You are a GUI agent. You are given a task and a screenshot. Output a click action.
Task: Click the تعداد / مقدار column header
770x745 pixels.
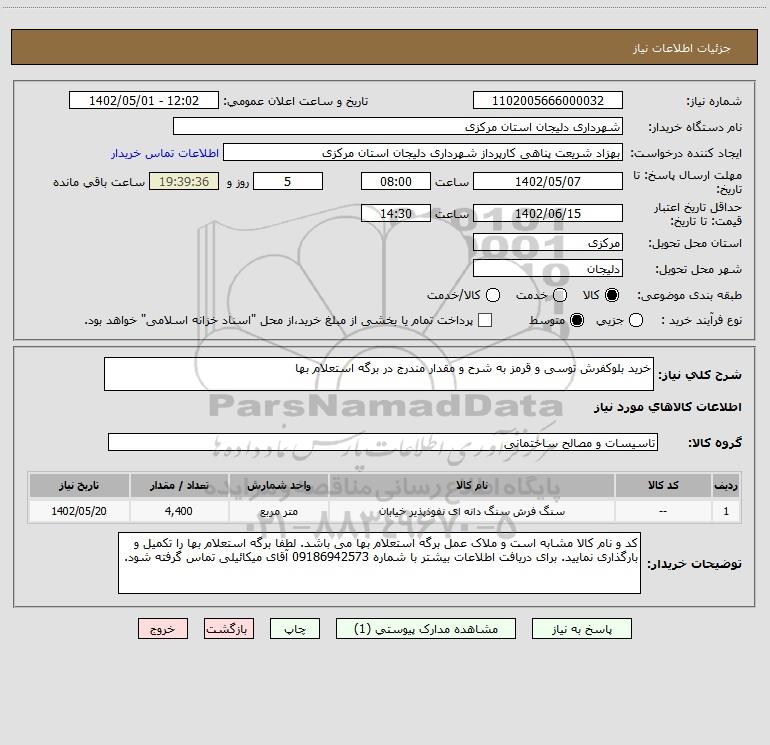(179, 485)
